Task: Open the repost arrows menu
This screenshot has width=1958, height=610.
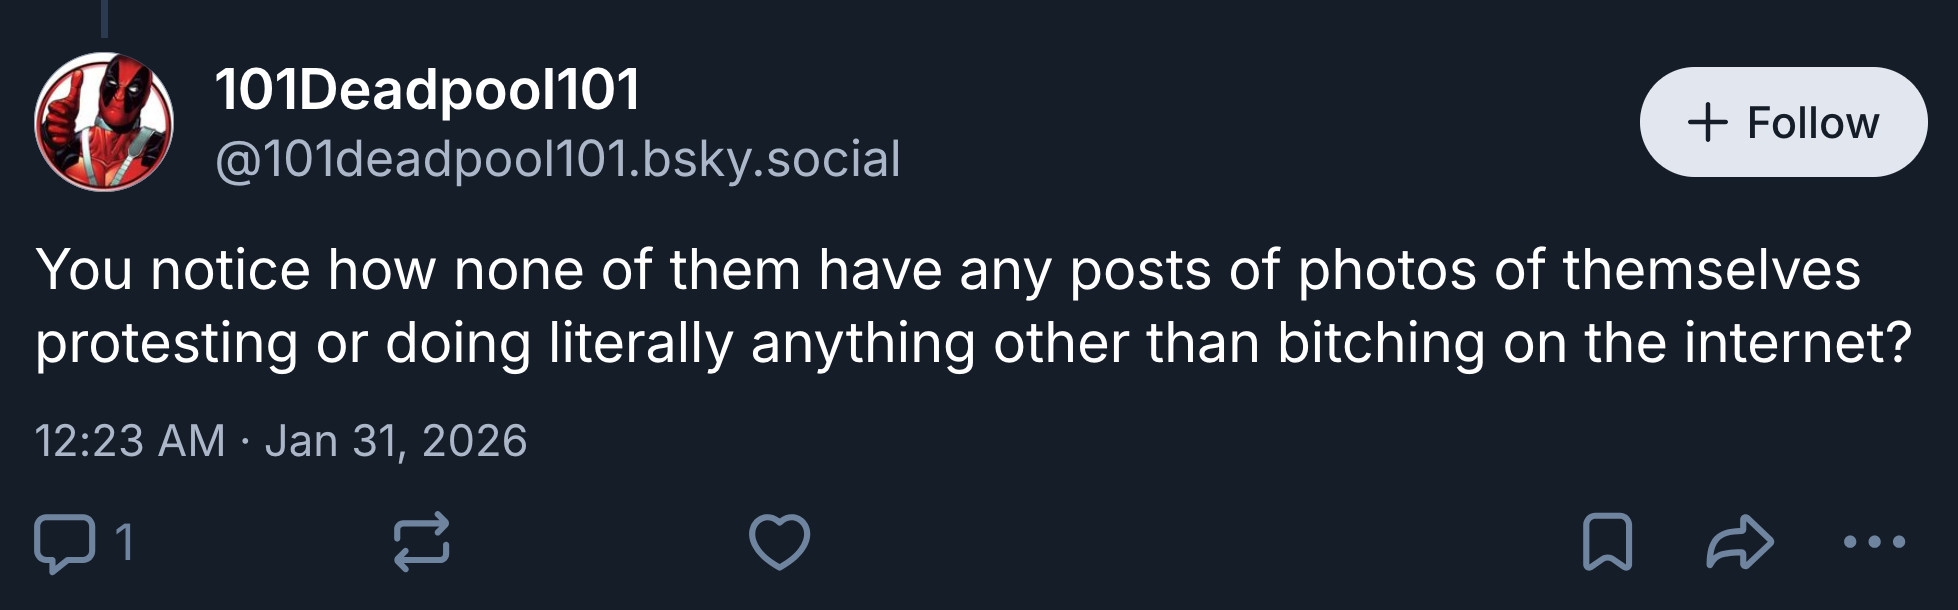Action: 421,543
